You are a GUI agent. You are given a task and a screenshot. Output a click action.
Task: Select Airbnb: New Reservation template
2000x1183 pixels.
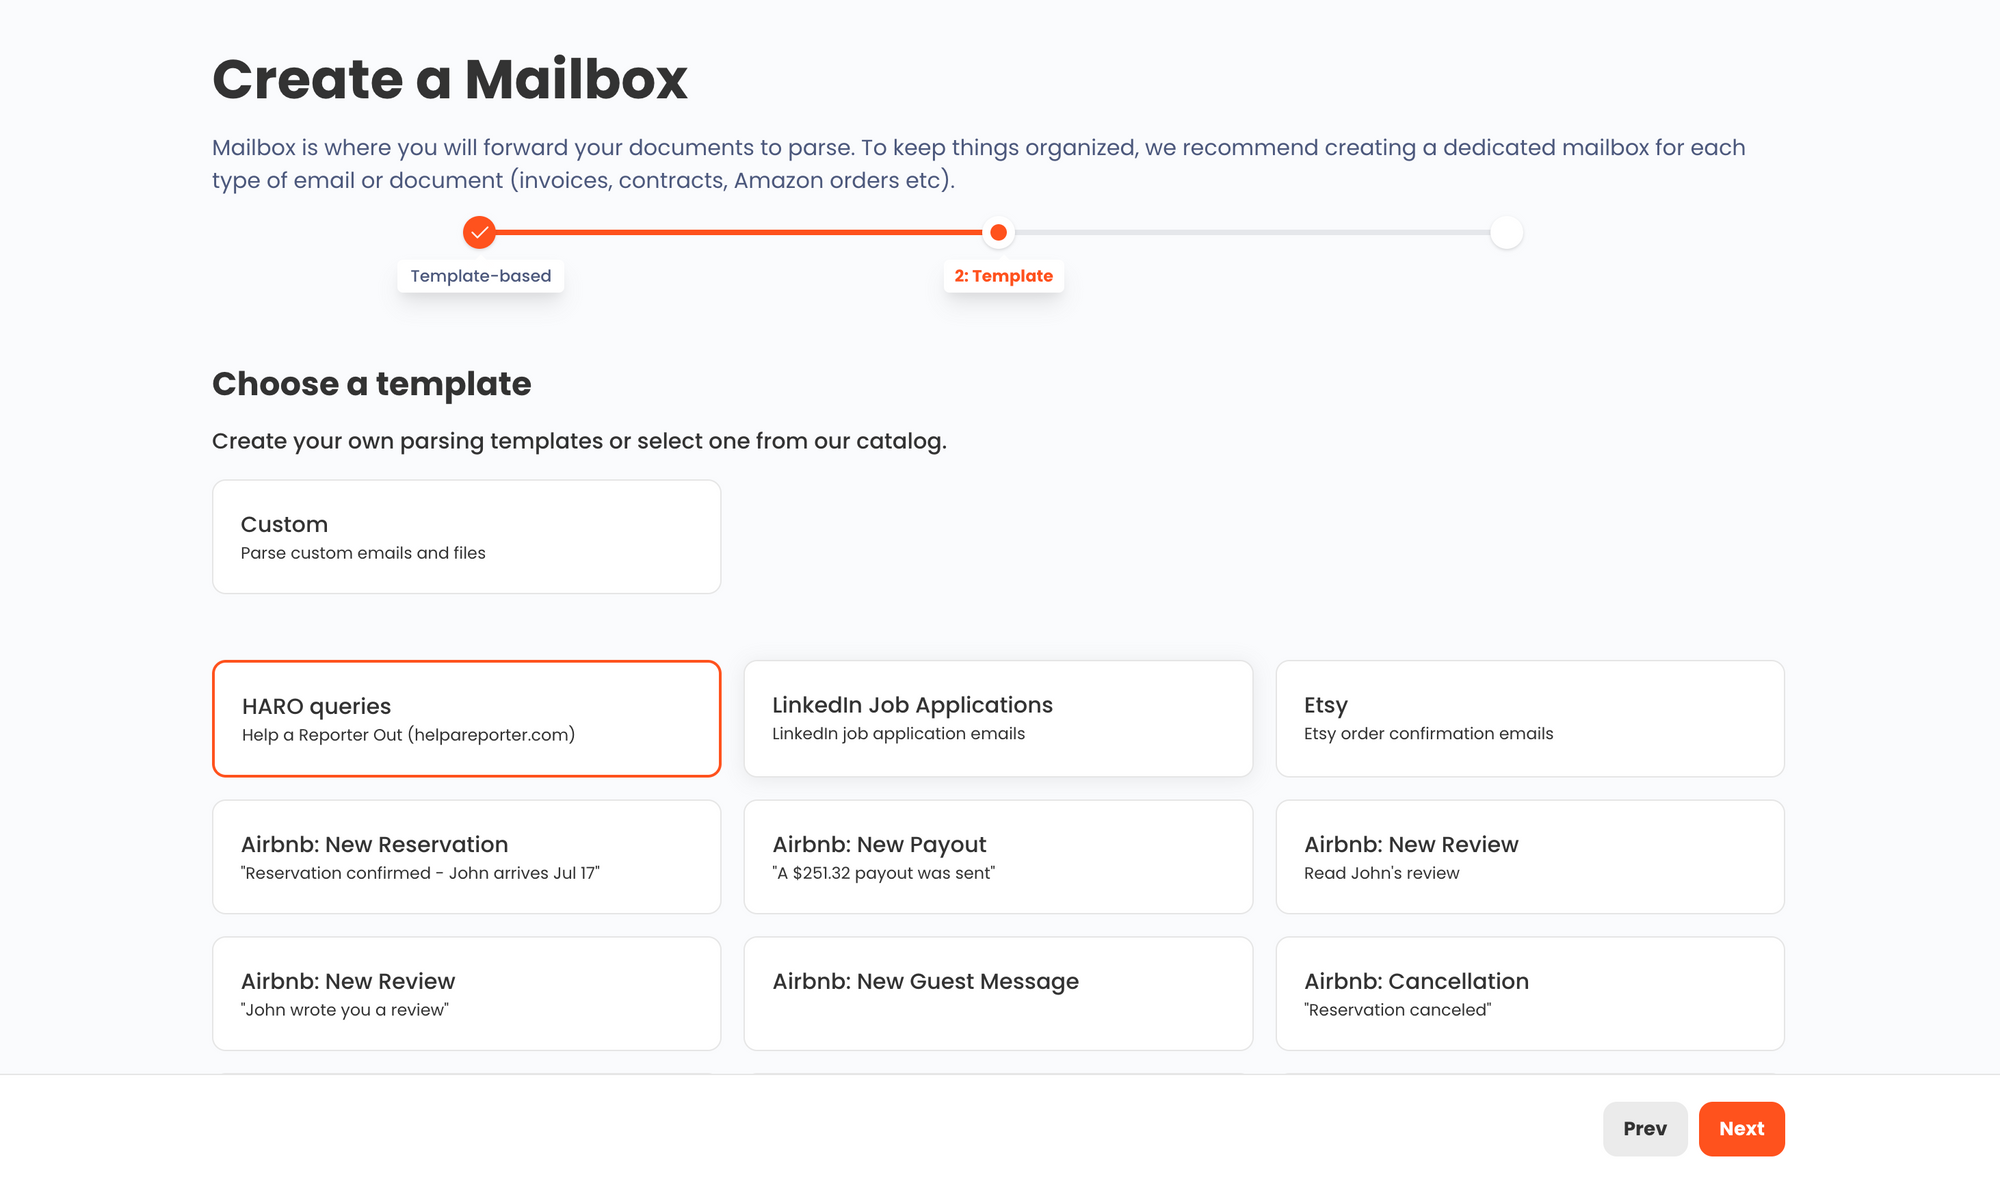point(466,857)
